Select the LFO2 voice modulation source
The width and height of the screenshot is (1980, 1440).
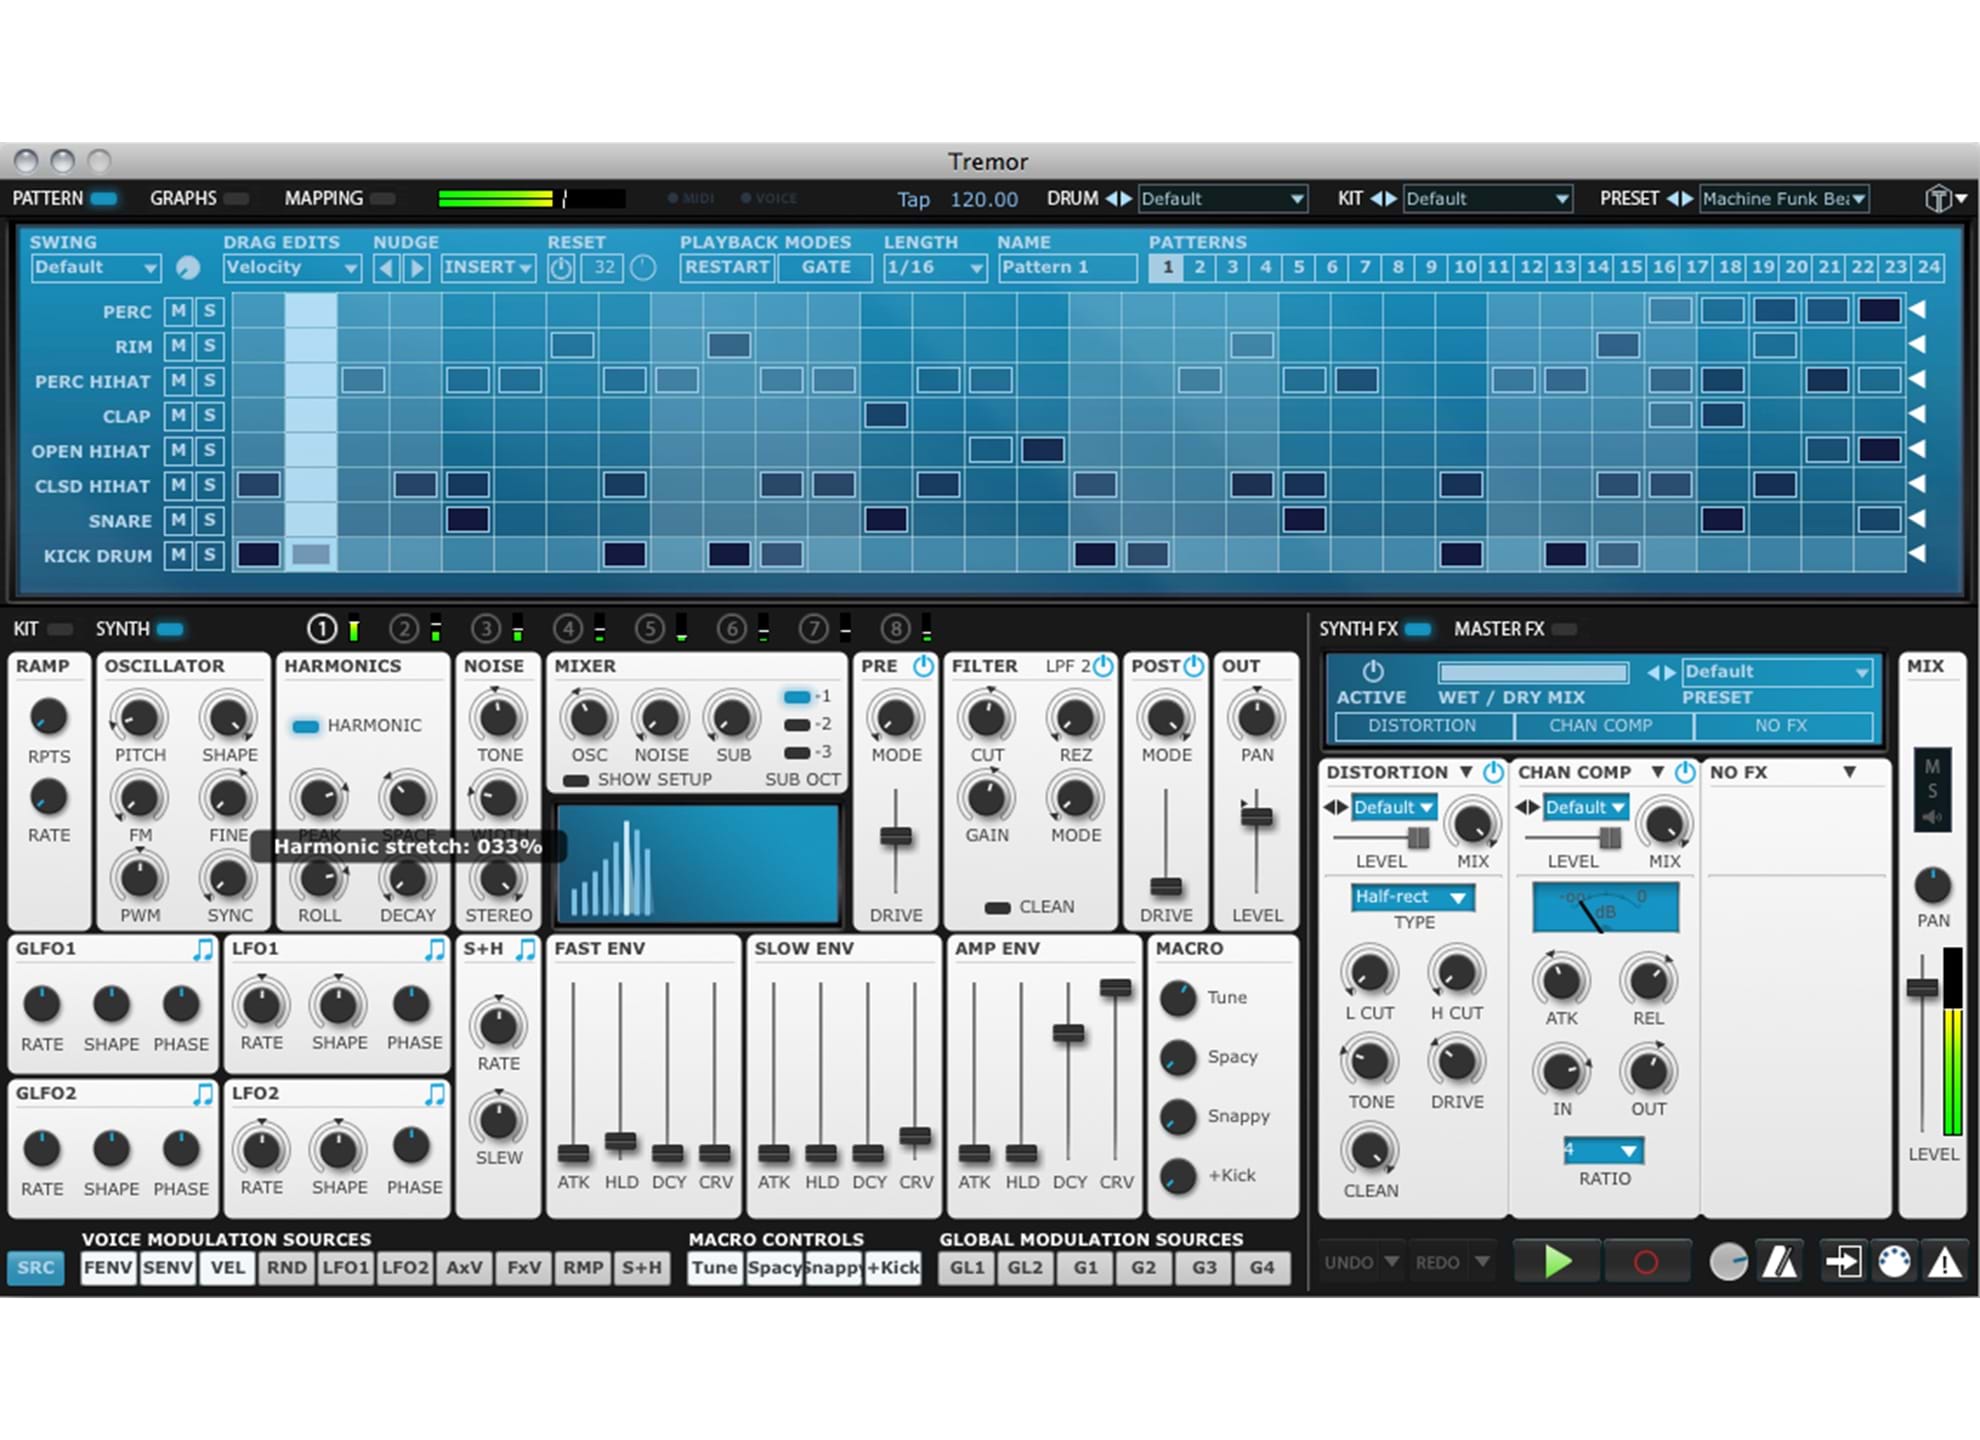pyautogui.click(x=405, y=1268)
